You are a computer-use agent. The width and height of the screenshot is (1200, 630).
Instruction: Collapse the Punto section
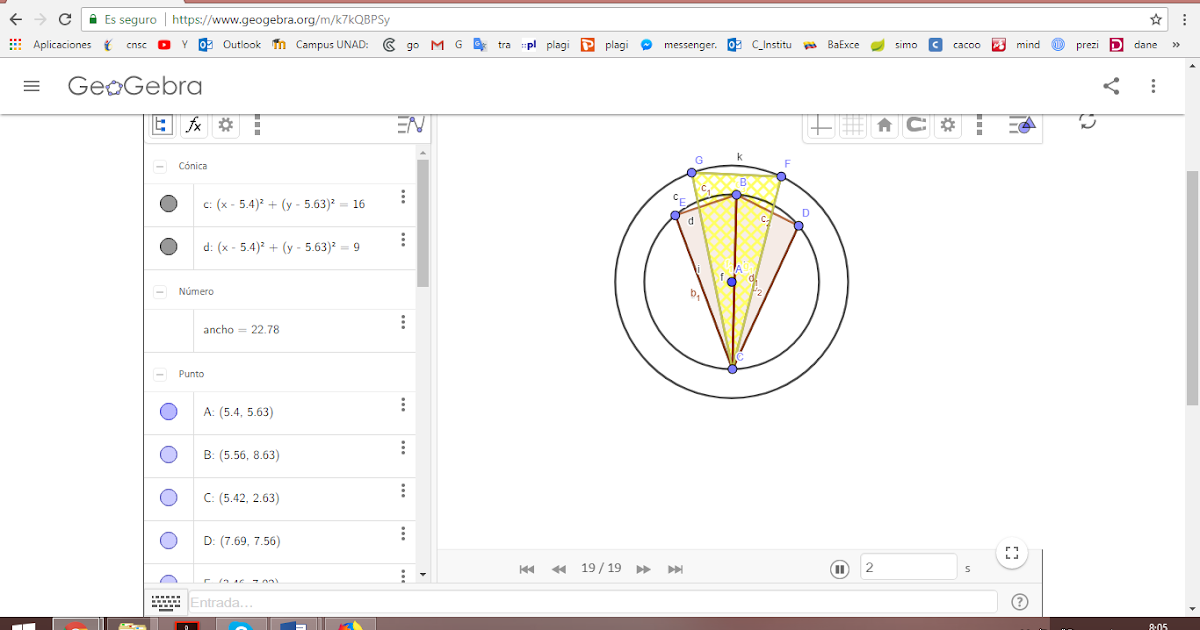coord(159,373)
